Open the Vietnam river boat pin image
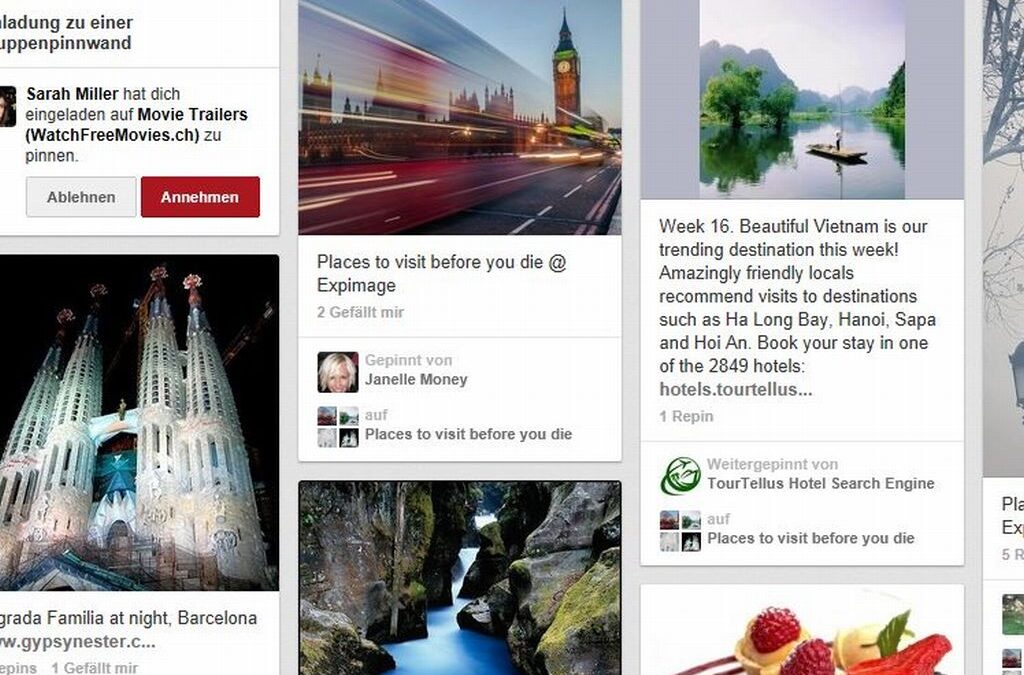This screenshot has width=1024, height=675. point(802,99)
